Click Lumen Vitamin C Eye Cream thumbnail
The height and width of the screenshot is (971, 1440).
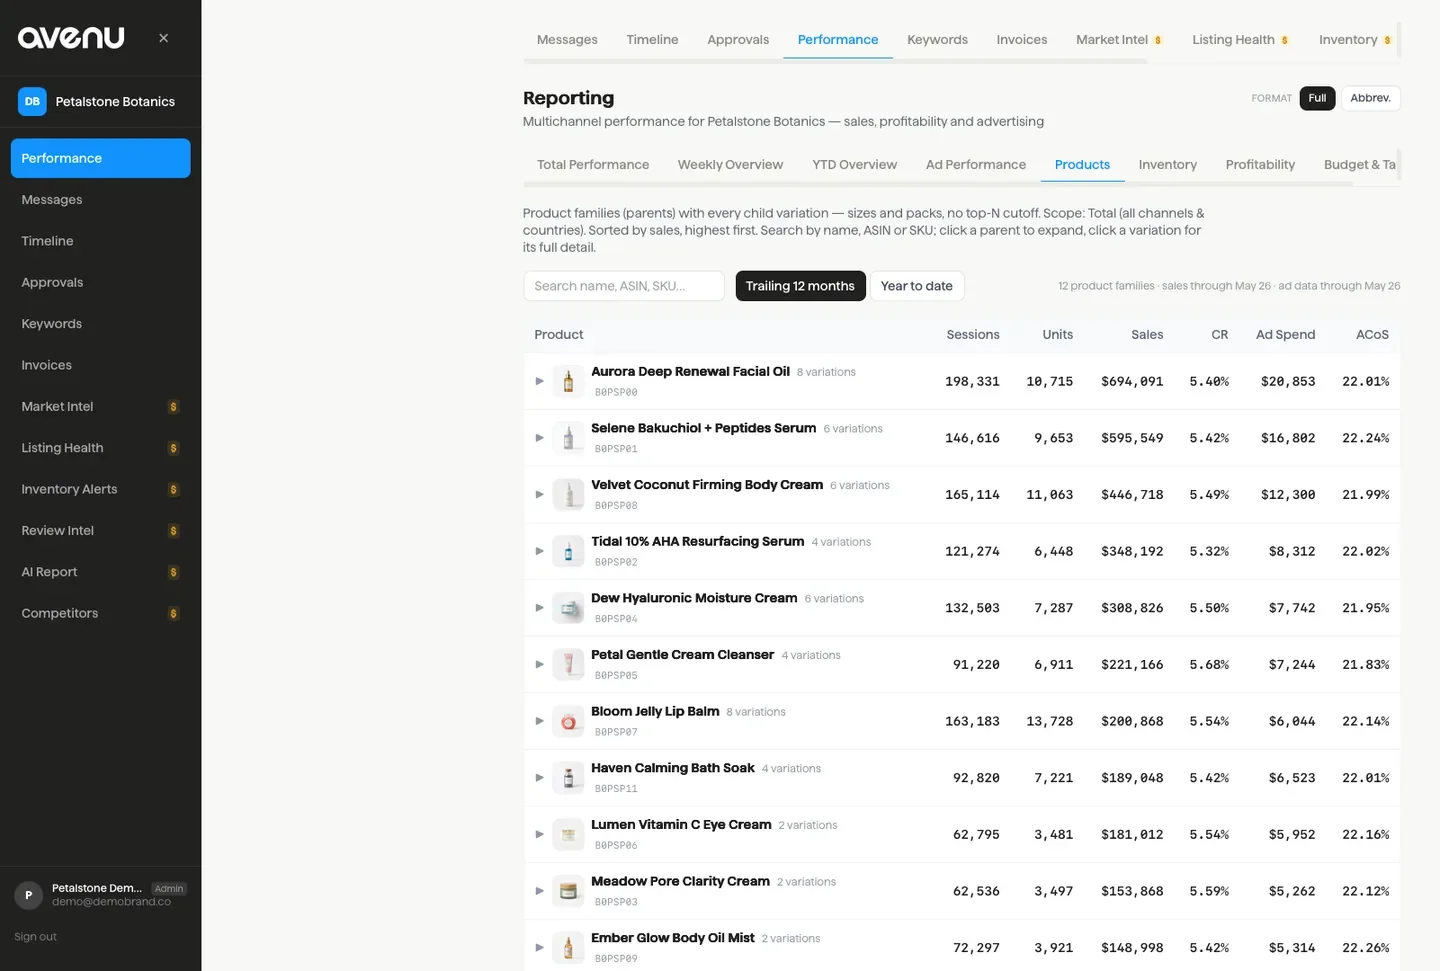(x=568, y=834)
